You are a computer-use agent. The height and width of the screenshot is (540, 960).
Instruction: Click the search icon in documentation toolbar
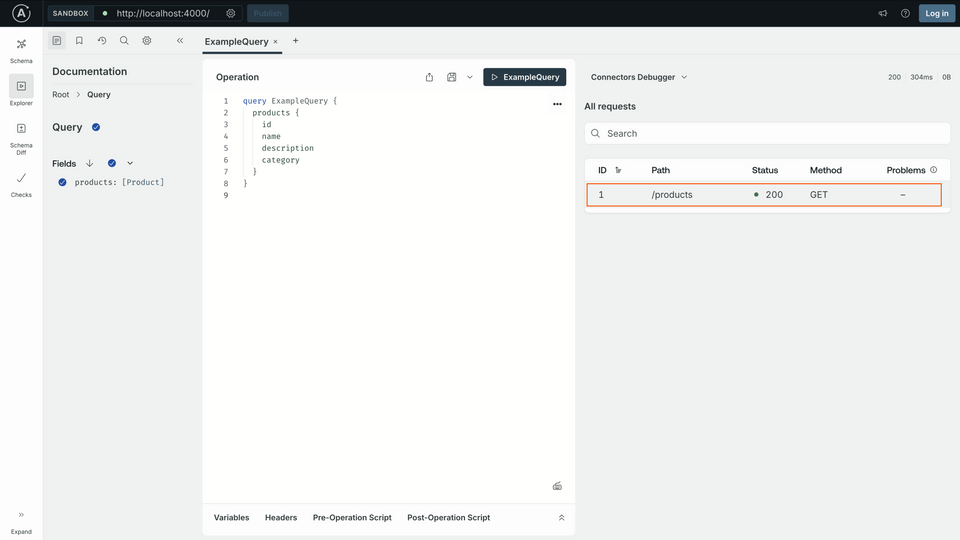coord(124,41)
